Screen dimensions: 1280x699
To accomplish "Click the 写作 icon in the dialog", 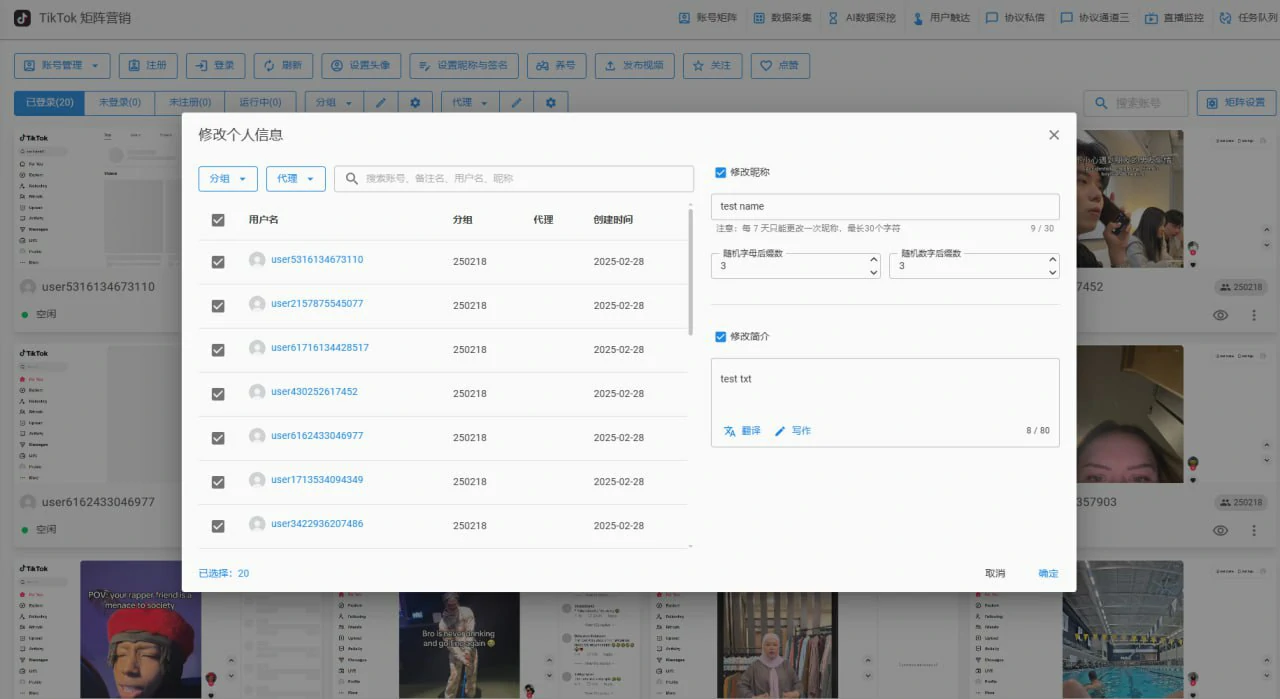I will click(793, 431).
